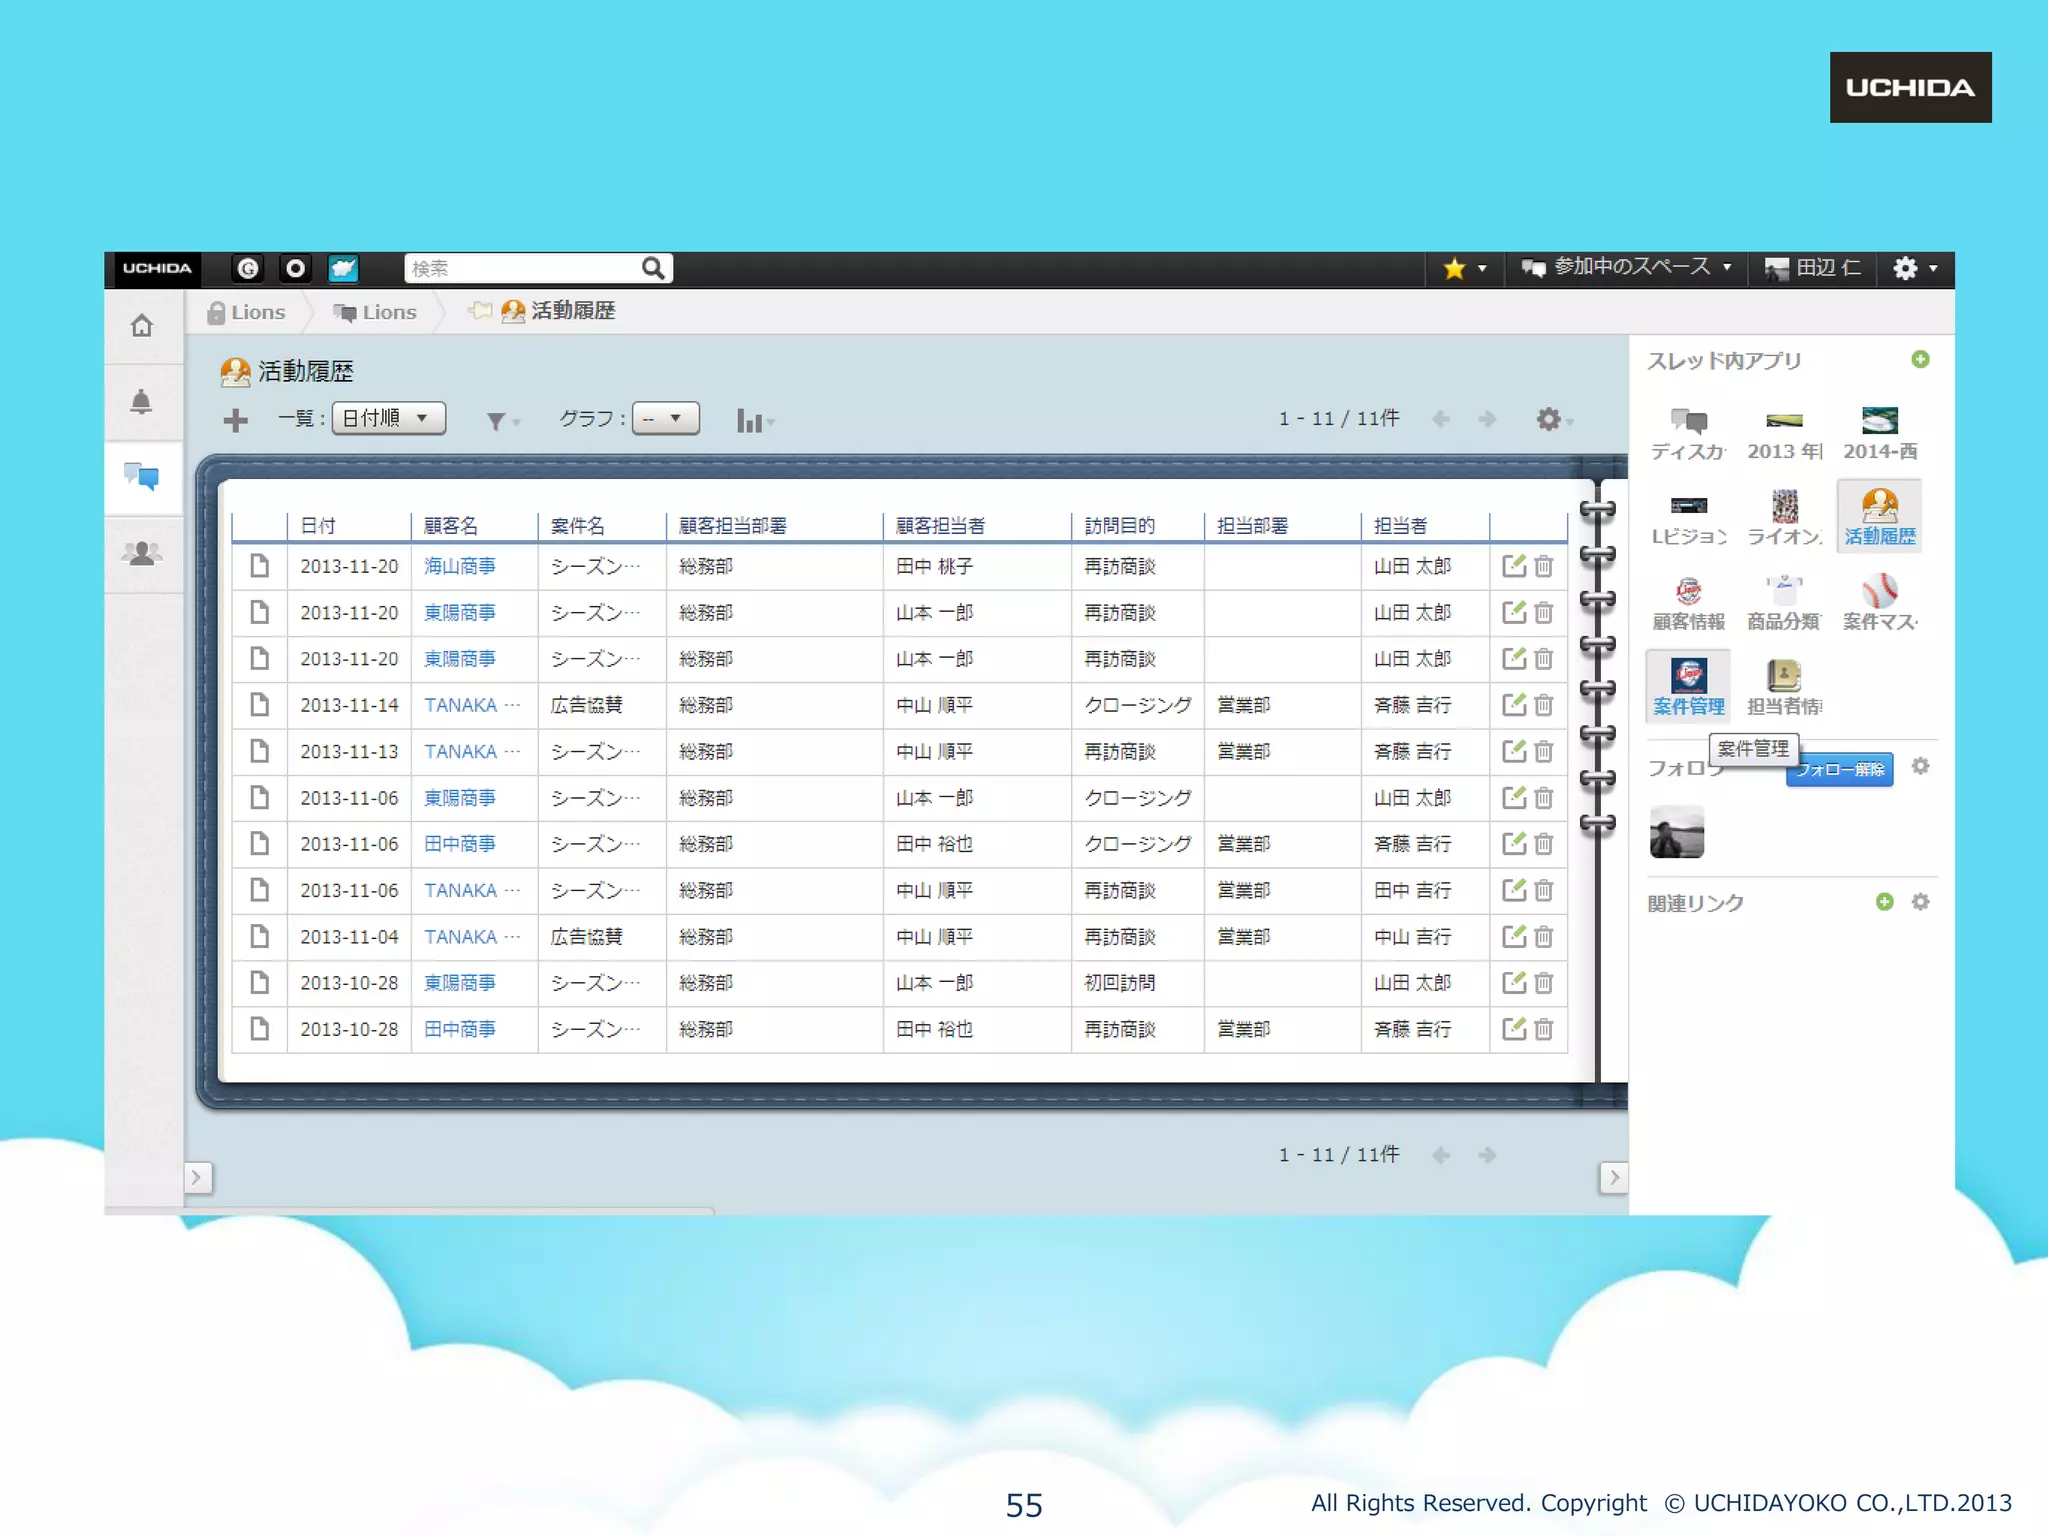Click the plus icon to add record
The width and height of the screenshot is (2048, 1536).
236,420
